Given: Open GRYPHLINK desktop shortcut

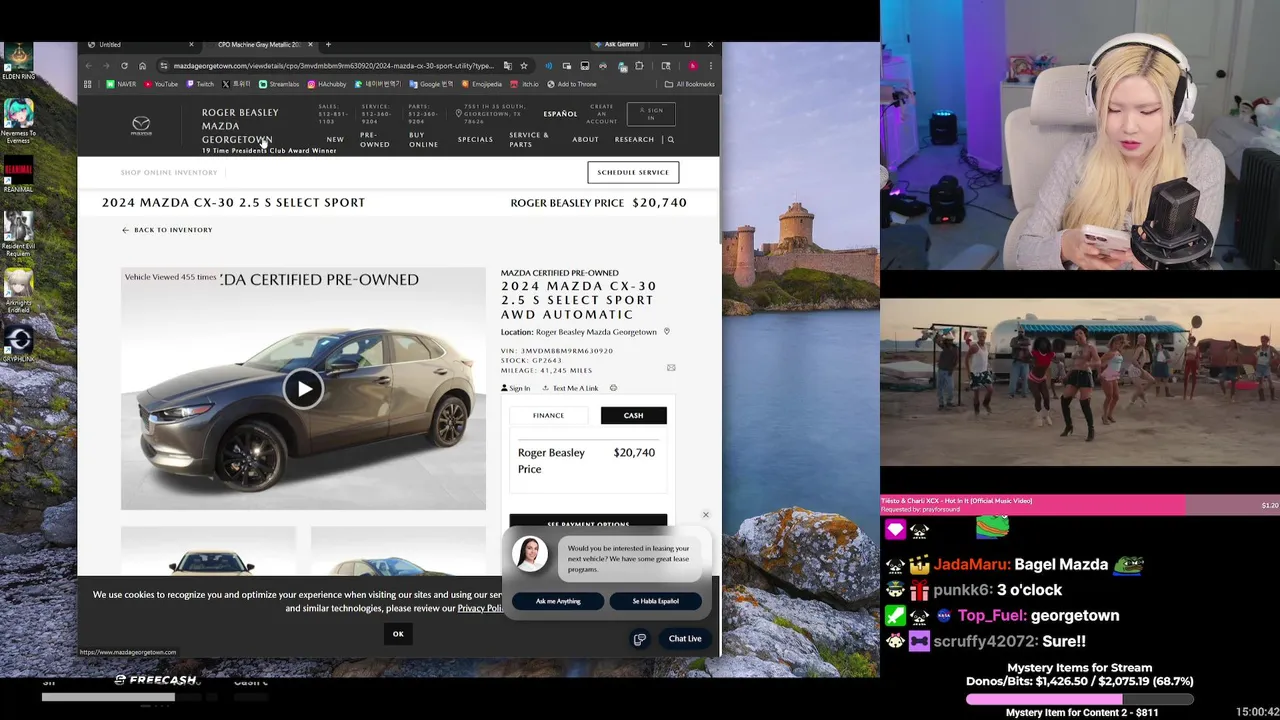Looking at the screenshot, I should [x=18, y=343].
